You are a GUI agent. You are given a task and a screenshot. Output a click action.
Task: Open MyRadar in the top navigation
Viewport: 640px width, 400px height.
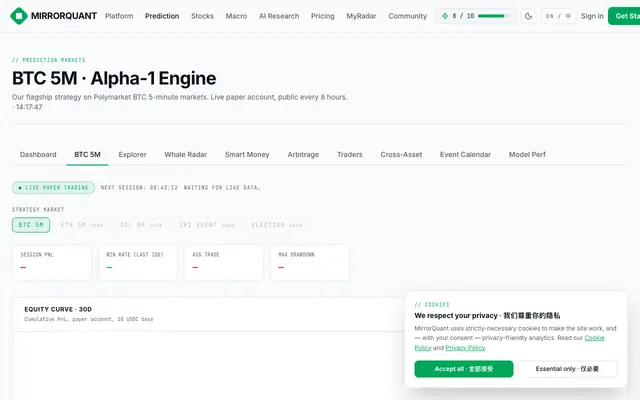click(x=361, y=16)
